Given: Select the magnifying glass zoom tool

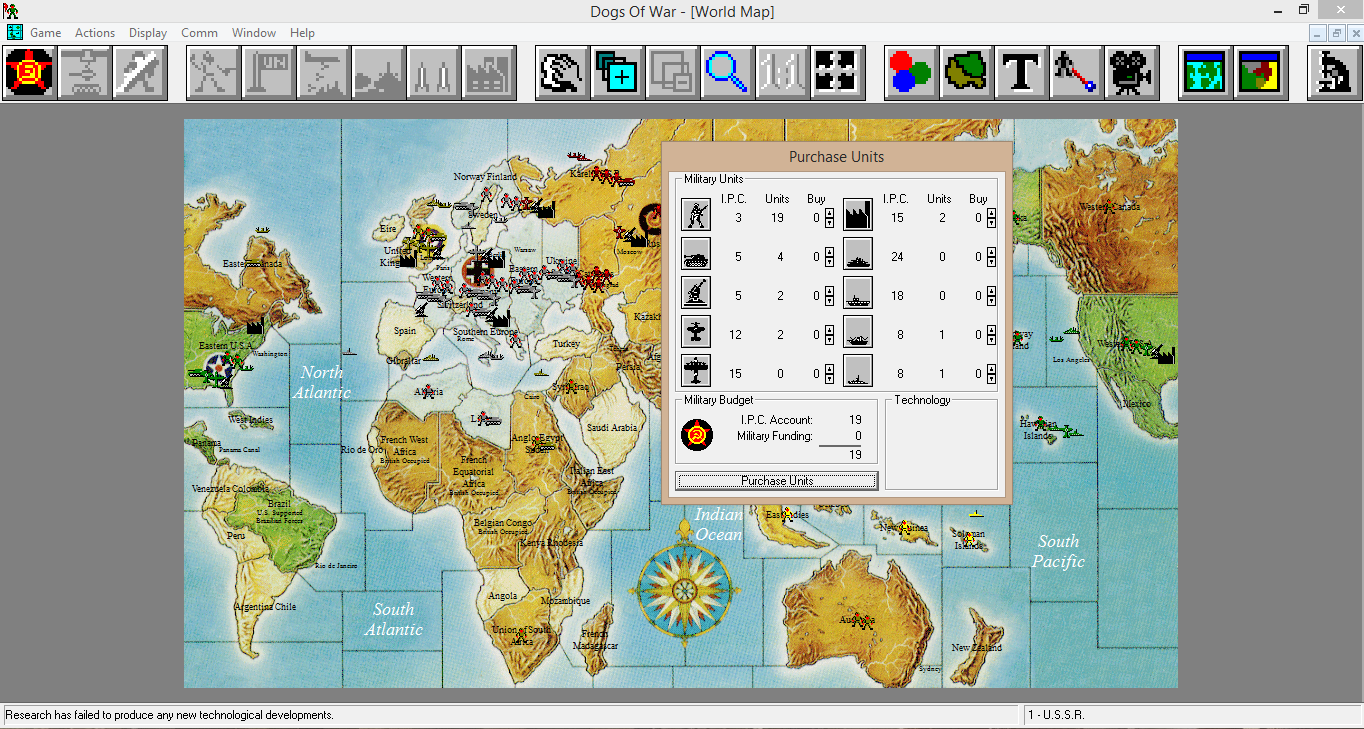Looking at the screenshot, I should click(x=727, y=72).
